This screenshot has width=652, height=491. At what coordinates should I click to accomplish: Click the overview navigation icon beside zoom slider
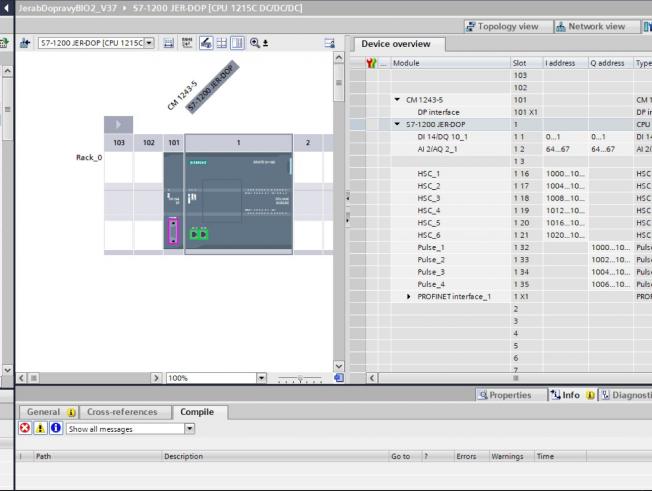click(x=339, y=378)
